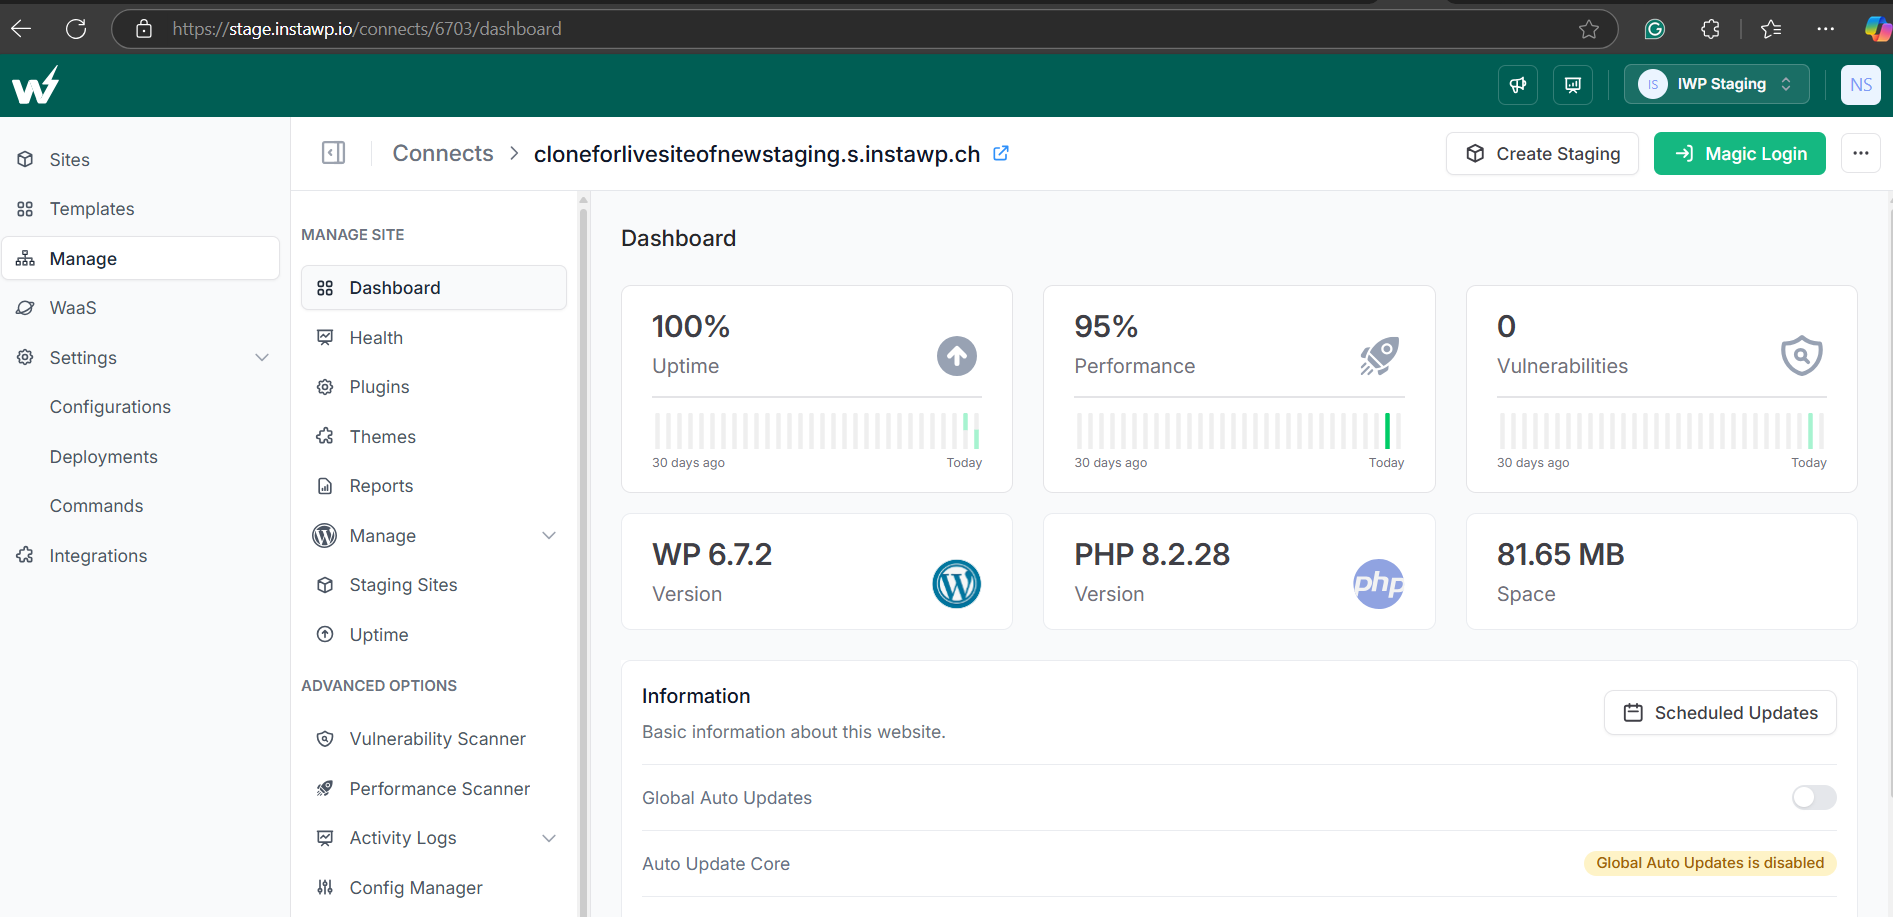View site information lock icon
The height and width of the screenshot is (917, 1893).
(144, 29)
